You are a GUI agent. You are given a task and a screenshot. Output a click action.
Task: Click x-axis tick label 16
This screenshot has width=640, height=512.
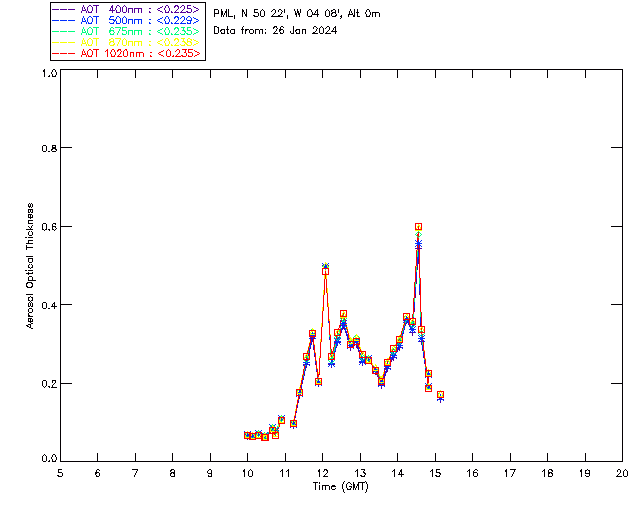(x=472, y=473)
